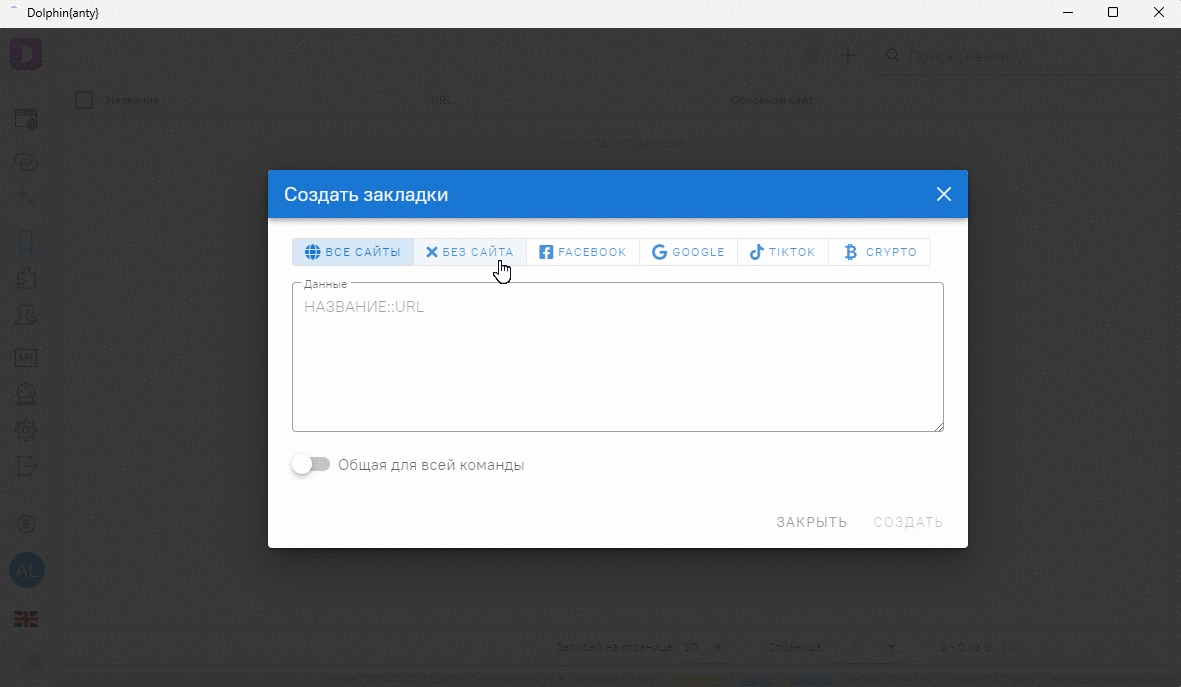Close the 'Создать закладки' dialog with X
This screenshot has width=1181, height=687.
(x=943, y=194)
